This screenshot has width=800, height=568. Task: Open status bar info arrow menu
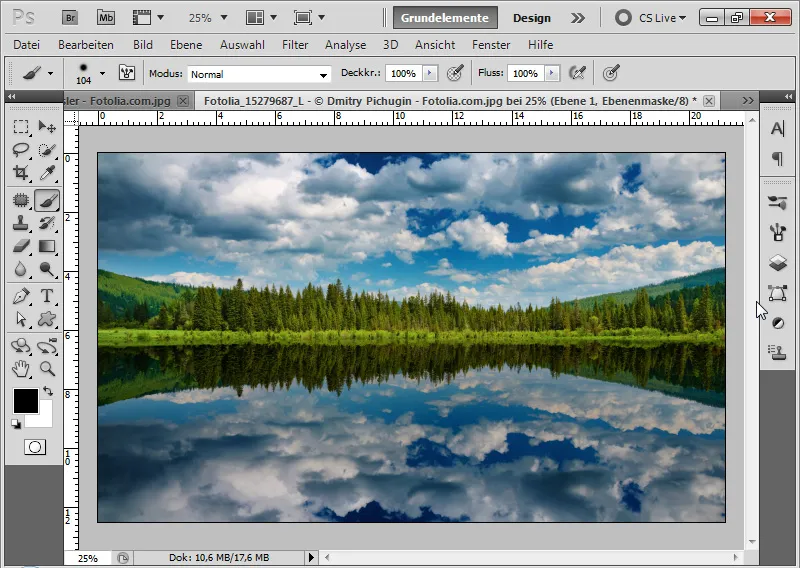311,557
